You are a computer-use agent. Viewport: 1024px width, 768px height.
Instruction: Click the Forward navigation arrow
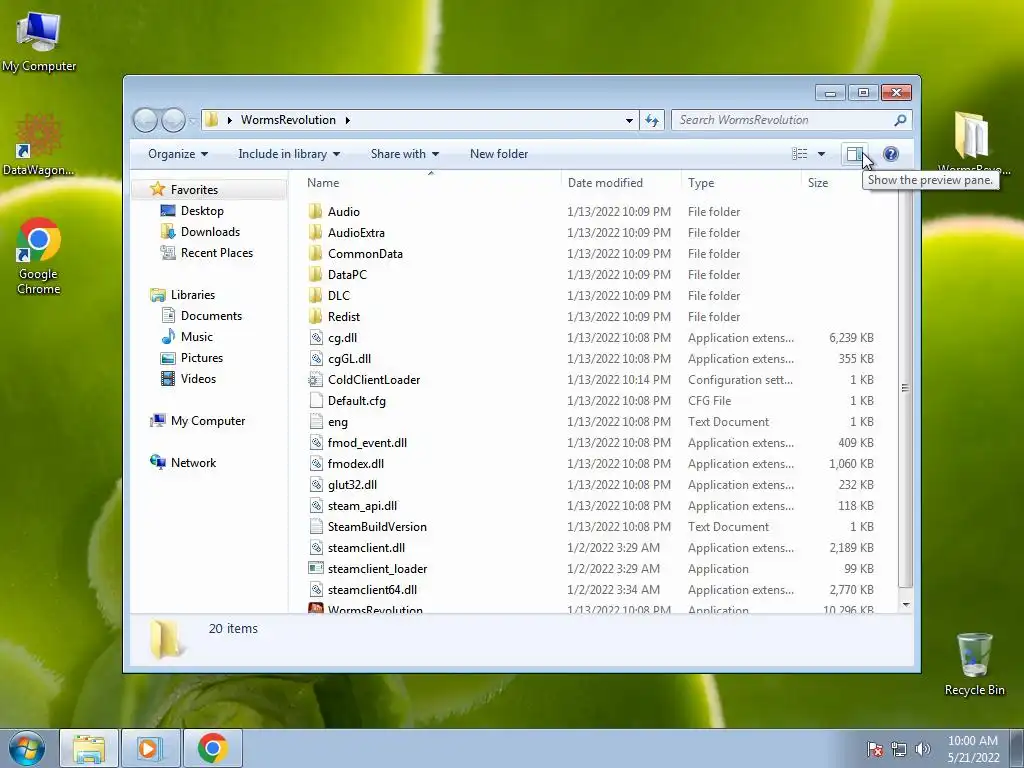coord(173,120)
